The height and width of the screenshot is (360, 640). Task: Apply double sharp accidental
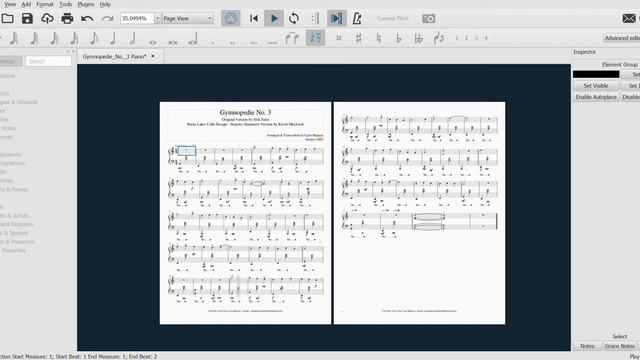pyautogui.click(x=338, y=38)
